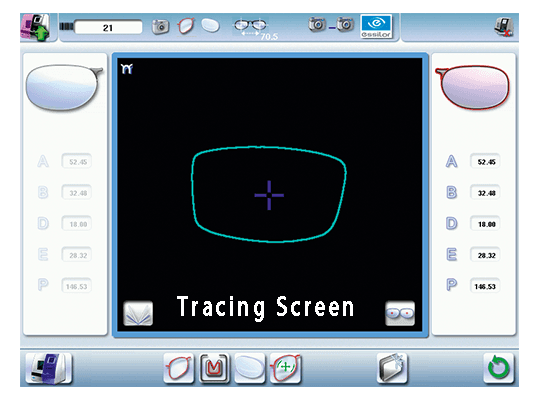Select the right panel P value 146.53
Image resolution: width=540 pixels, height=400 pixels.
pos(485,286)
